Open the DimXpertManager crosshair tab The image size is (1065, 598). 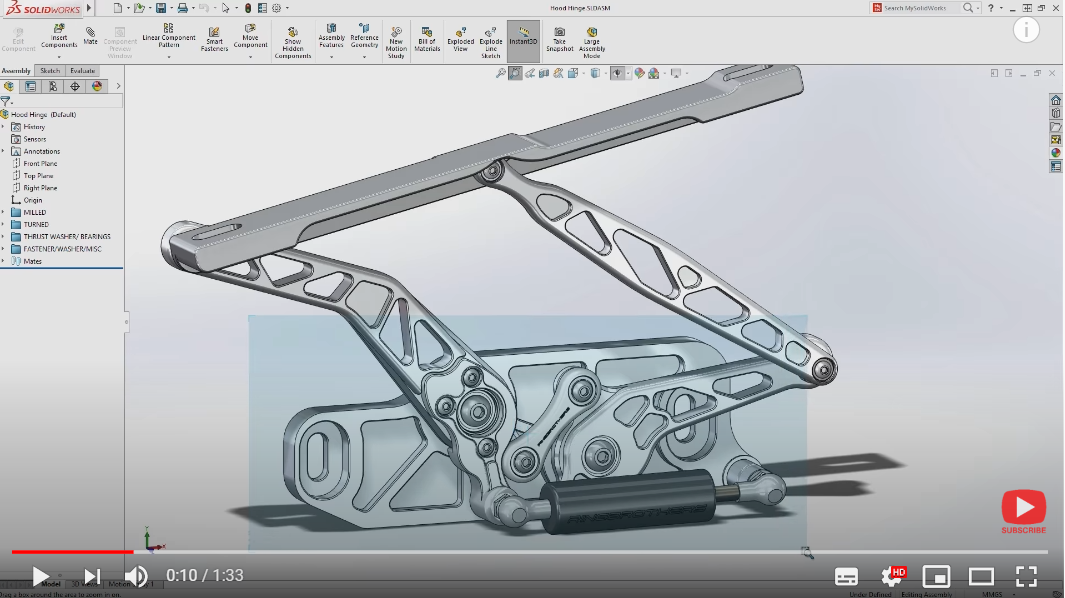click(x=75, y=86)
